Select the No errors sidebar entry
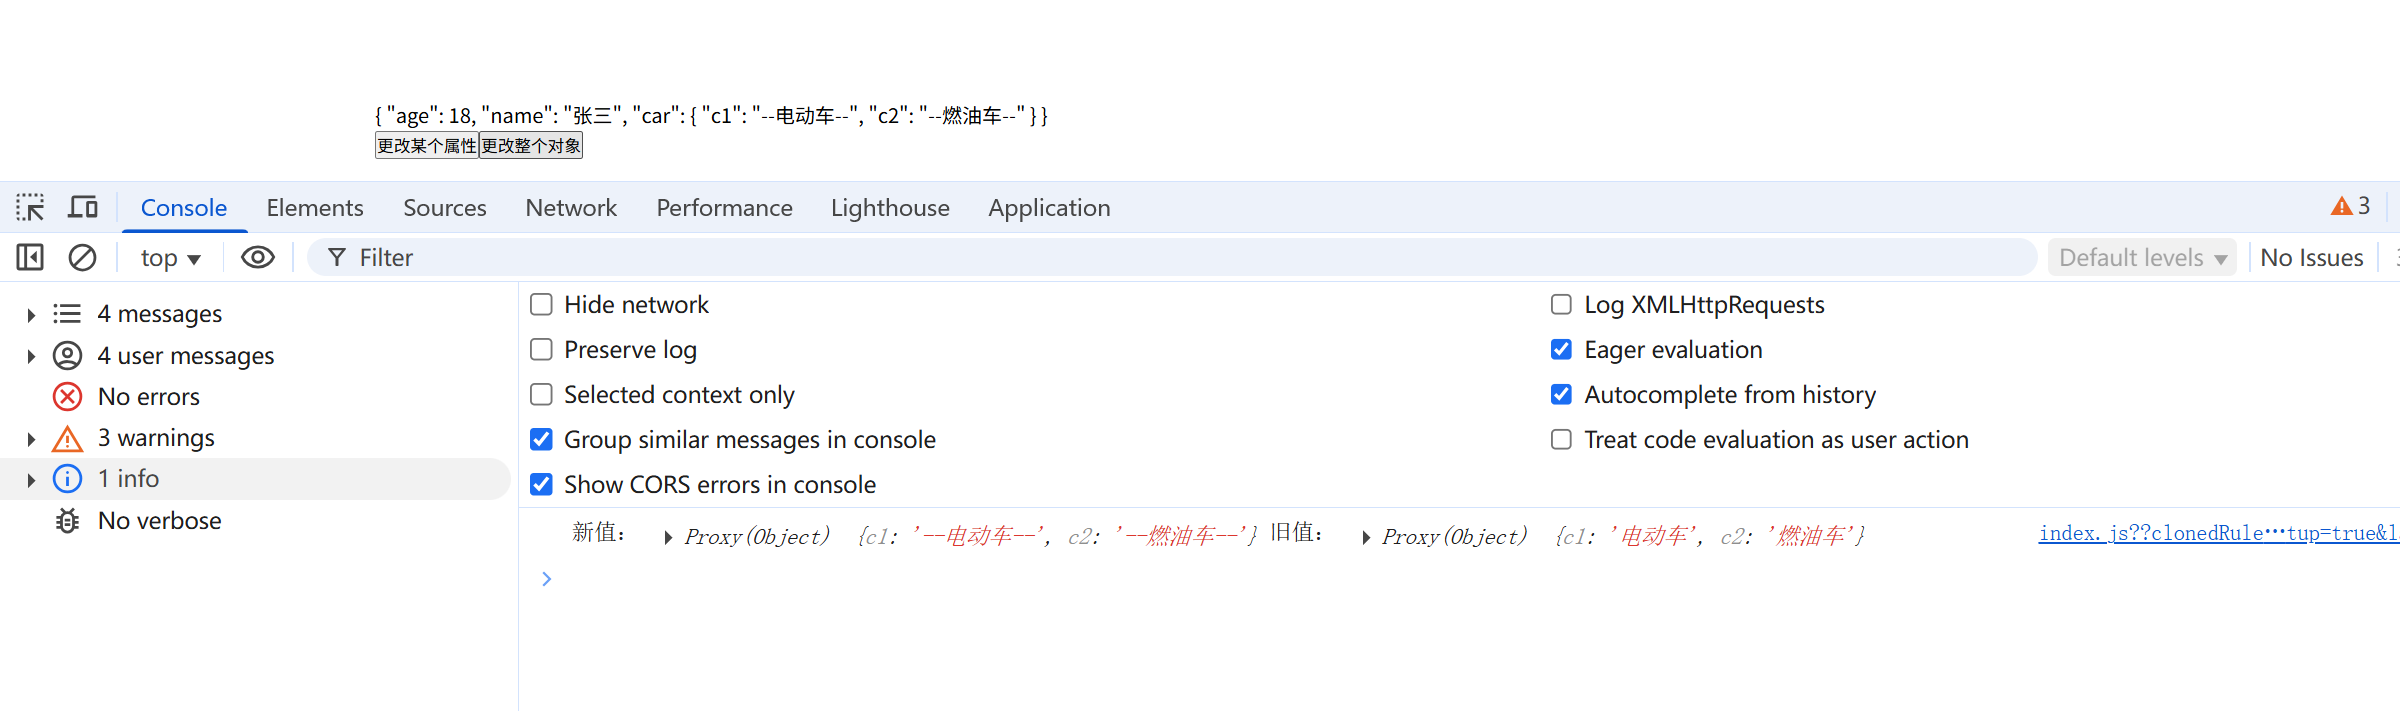Viewport: 2400px width, 711px height. point(148,397)
